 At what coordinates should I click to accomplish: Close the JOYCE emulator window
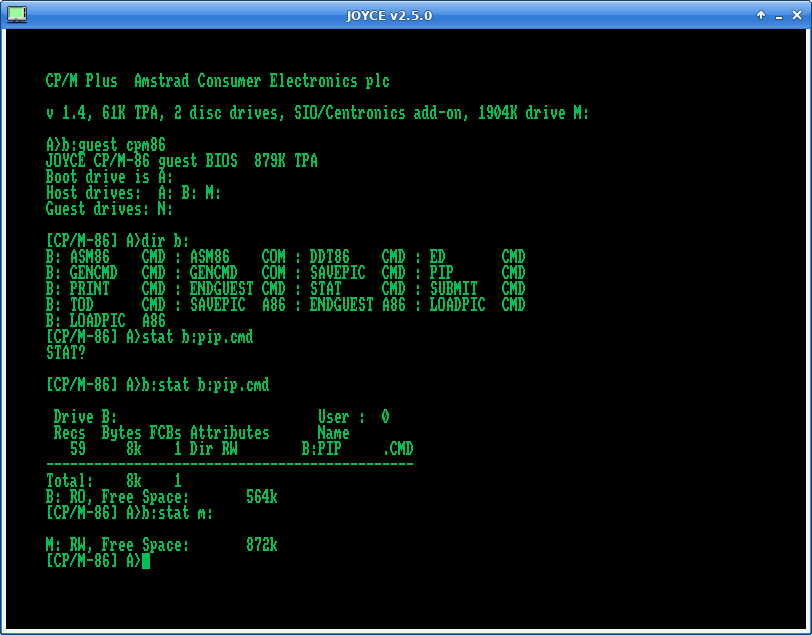[797, 16]
